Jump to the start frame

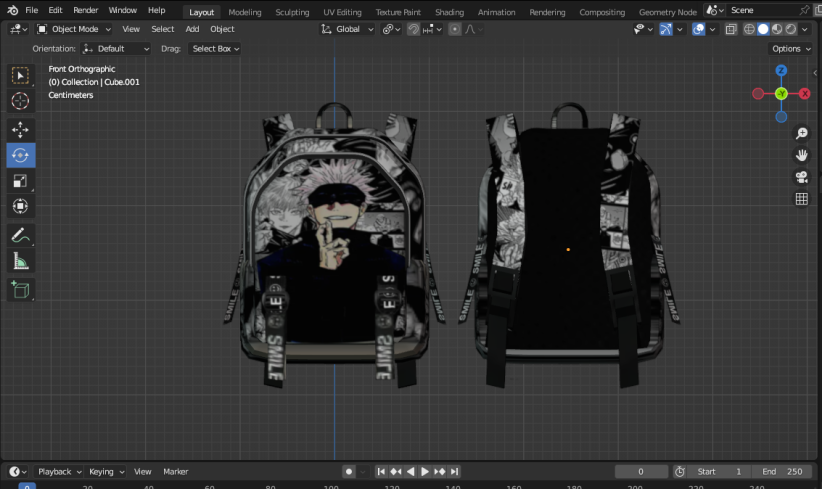[381, 472]
